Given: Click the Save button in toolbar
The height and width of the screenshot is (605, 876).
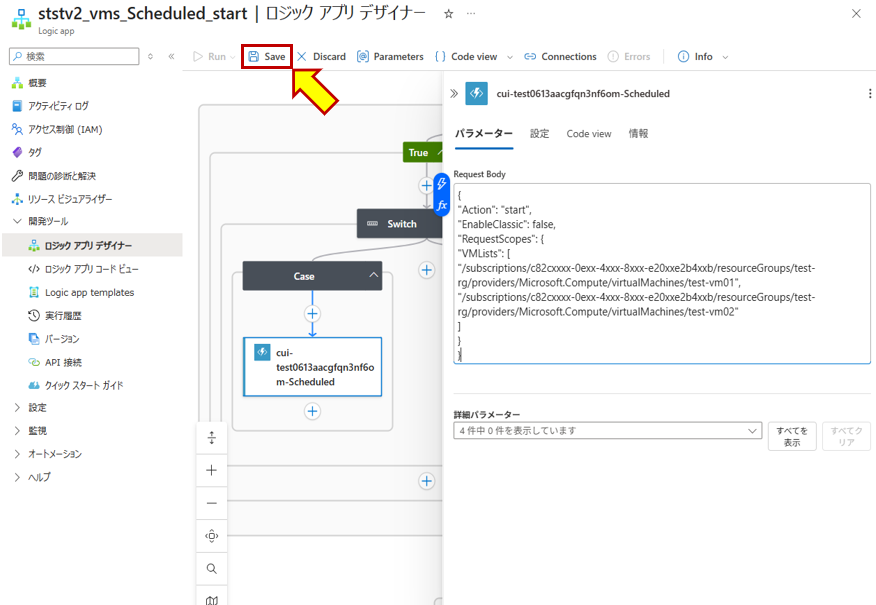Looking at the screenshot, I should pos(266,56).
